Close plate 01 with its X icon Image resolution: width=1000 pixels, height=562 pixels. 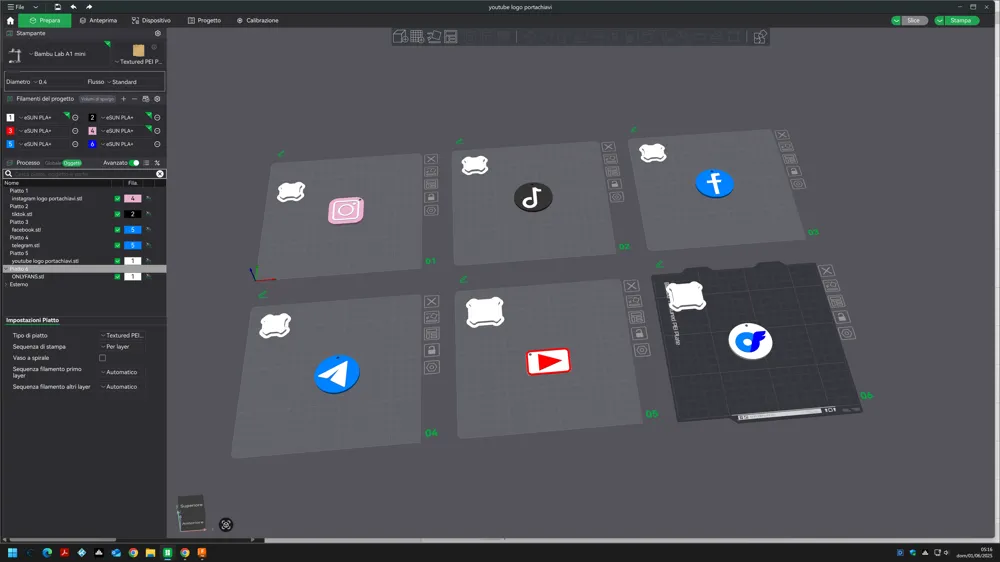pos(431,159)
